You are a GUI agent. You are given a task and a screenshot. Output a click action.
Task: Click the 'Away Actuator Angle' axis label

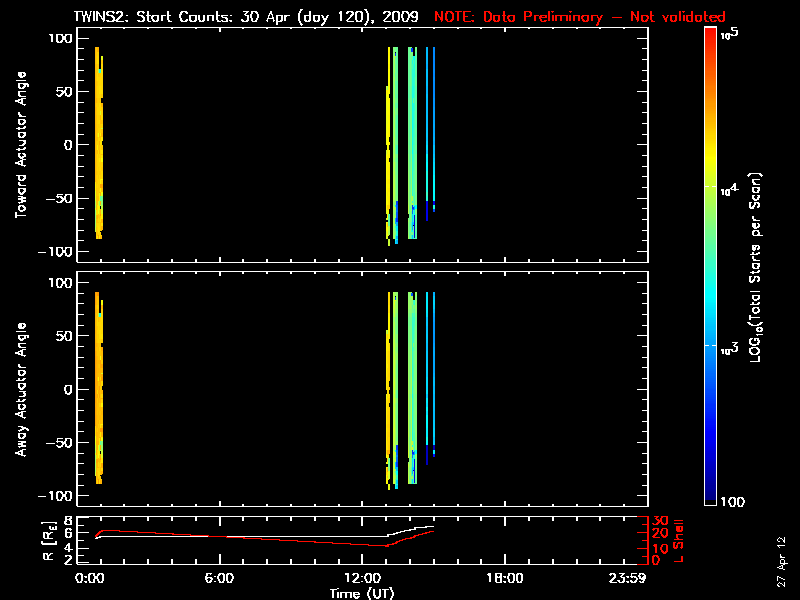(x=19, y=390)
